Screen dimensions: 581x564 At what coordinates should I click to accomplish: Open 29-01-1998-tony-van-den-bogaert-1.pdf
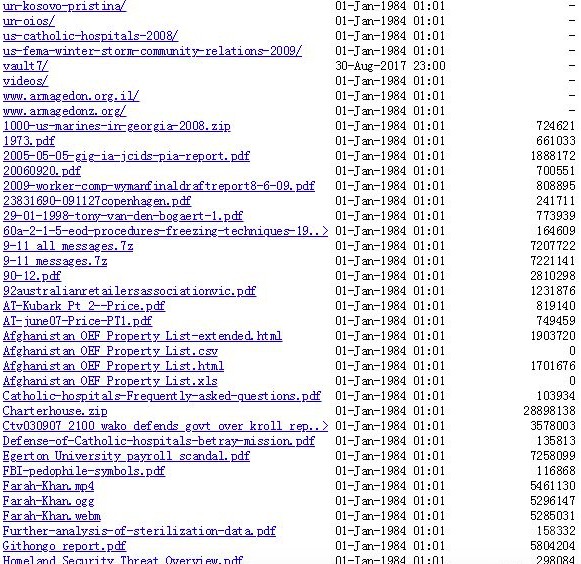coord(123,216)
